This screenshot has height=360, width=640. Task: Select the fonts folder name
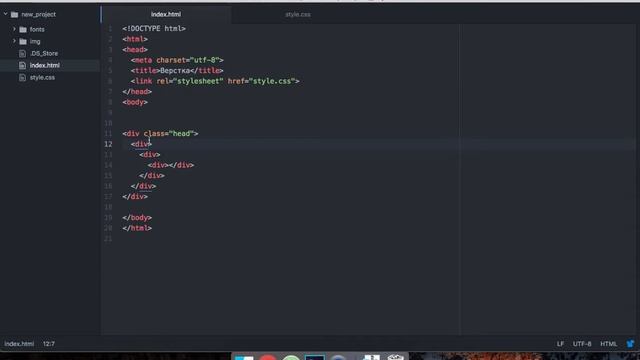(x=37, y=29)
